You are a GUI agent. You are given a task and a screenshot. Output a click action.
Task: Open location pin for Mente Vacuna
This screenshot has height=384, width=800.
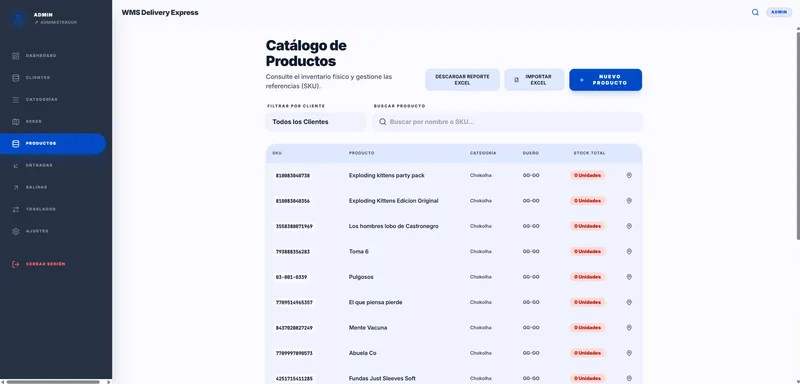(x=629, y=327)
